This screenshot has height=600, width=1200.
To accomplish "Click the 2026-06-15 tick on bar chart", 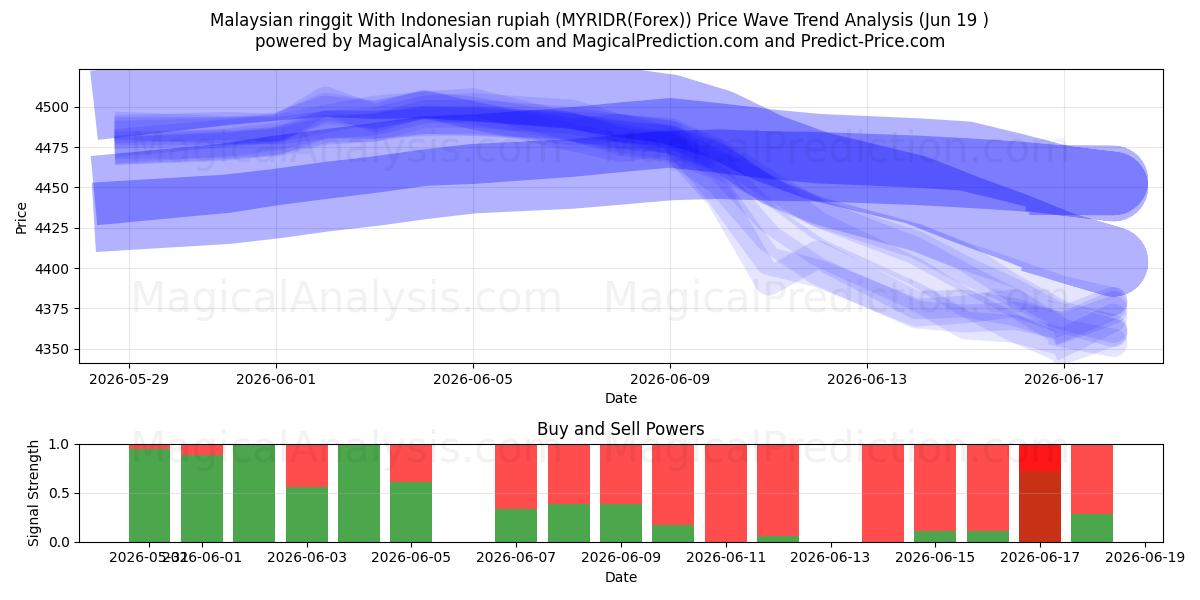I will coord(935,557).
